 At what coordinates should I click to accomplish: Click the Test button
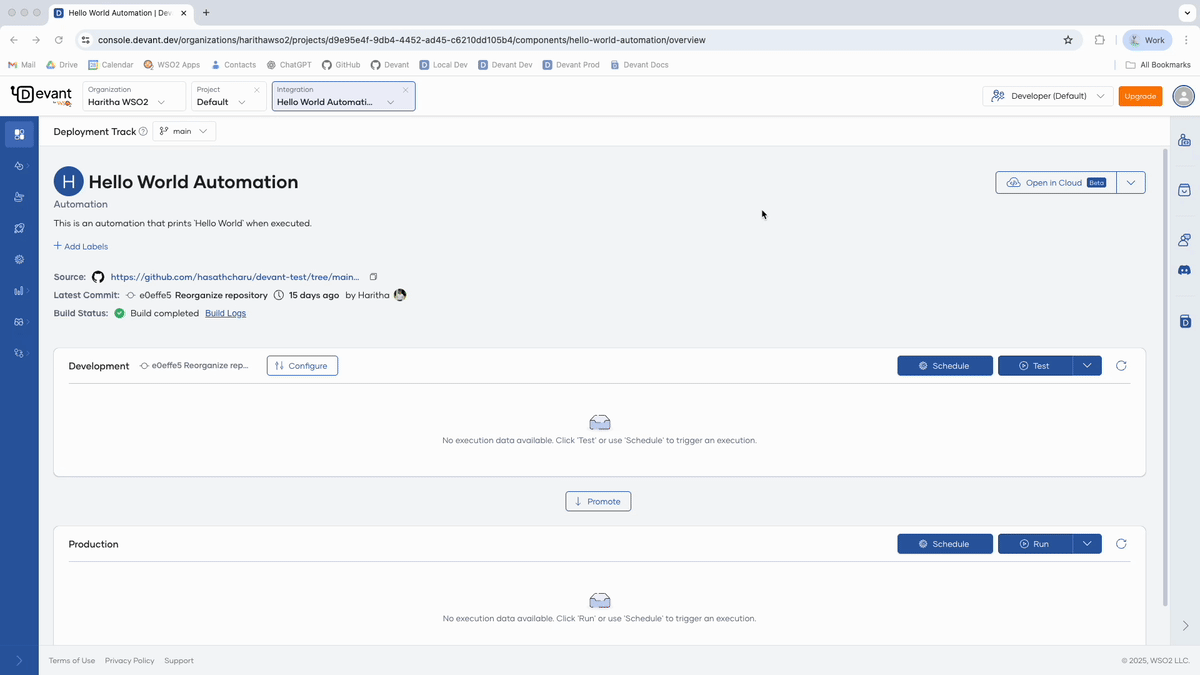pos(1035,366)
